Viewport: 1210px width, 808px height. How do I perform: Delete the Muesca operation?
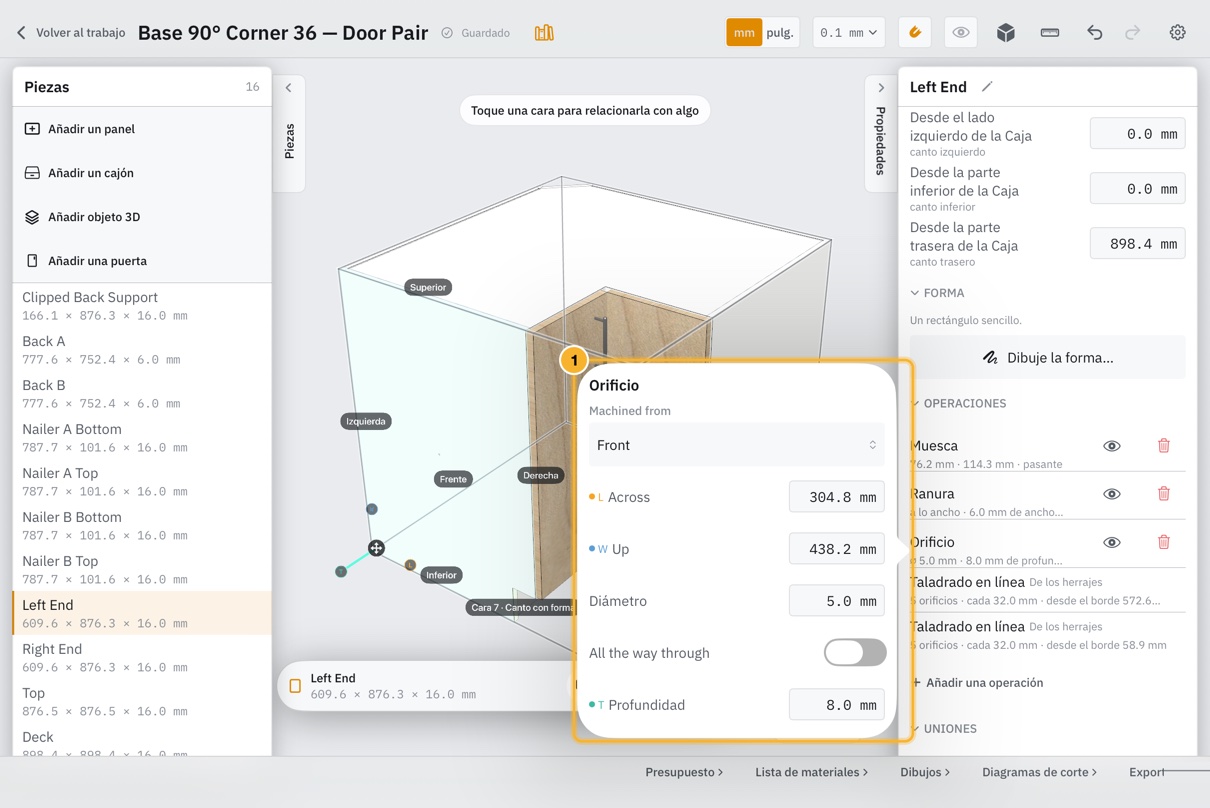[x=1164, y=446]
